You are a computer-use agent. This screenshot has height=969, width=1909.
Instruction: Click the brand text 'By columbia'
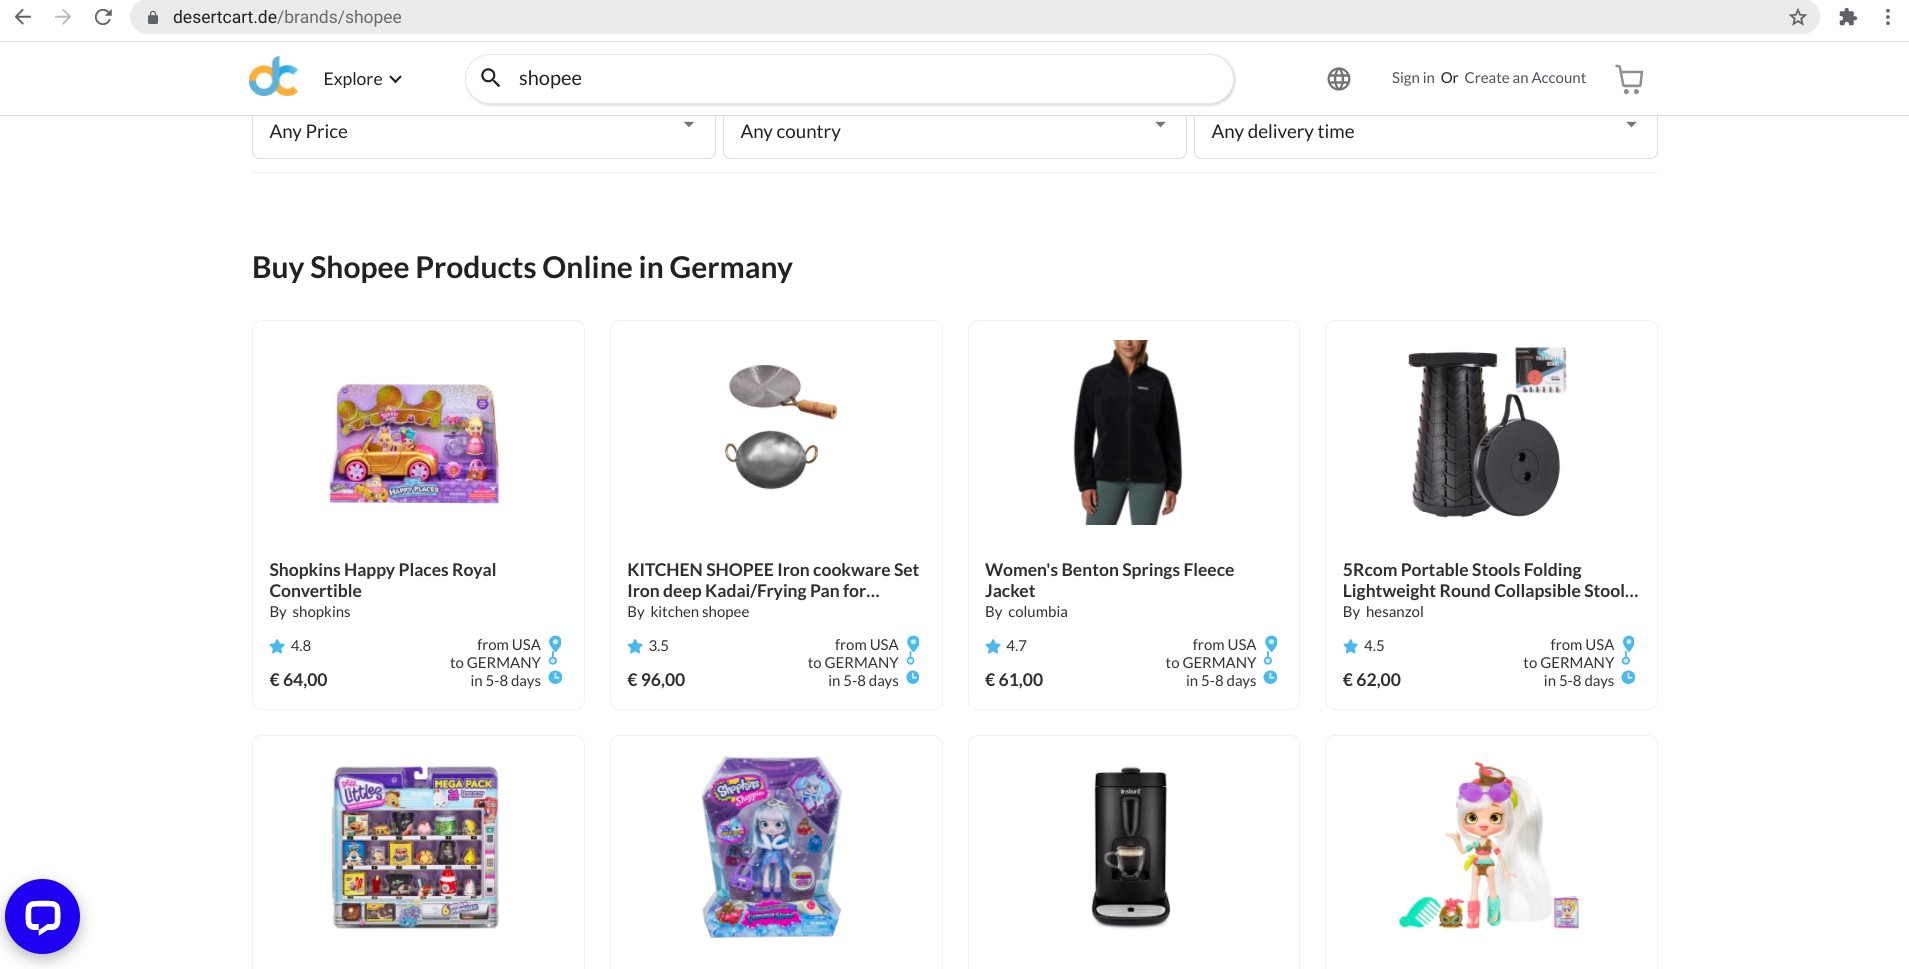coord(1026,612)
